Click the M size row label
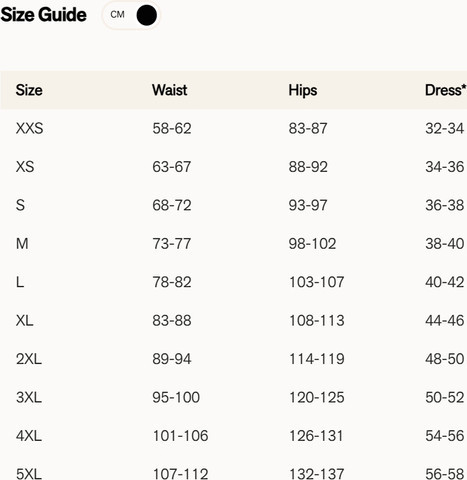The image size is (467, 480). 22,244
